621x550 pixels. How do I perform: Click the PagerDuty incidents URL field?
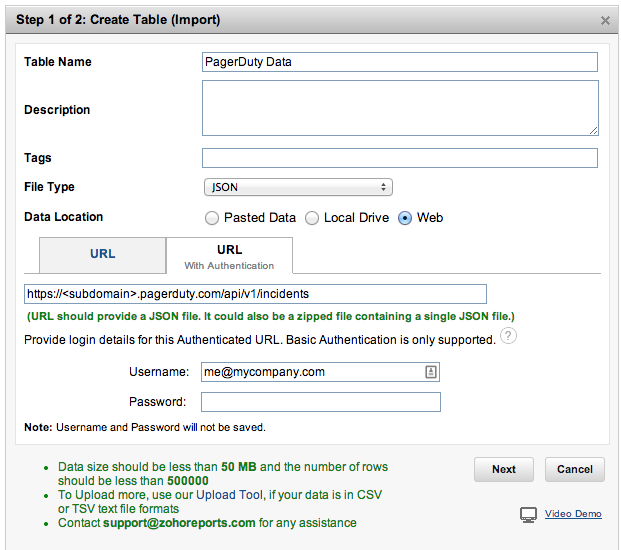point(255,294)
